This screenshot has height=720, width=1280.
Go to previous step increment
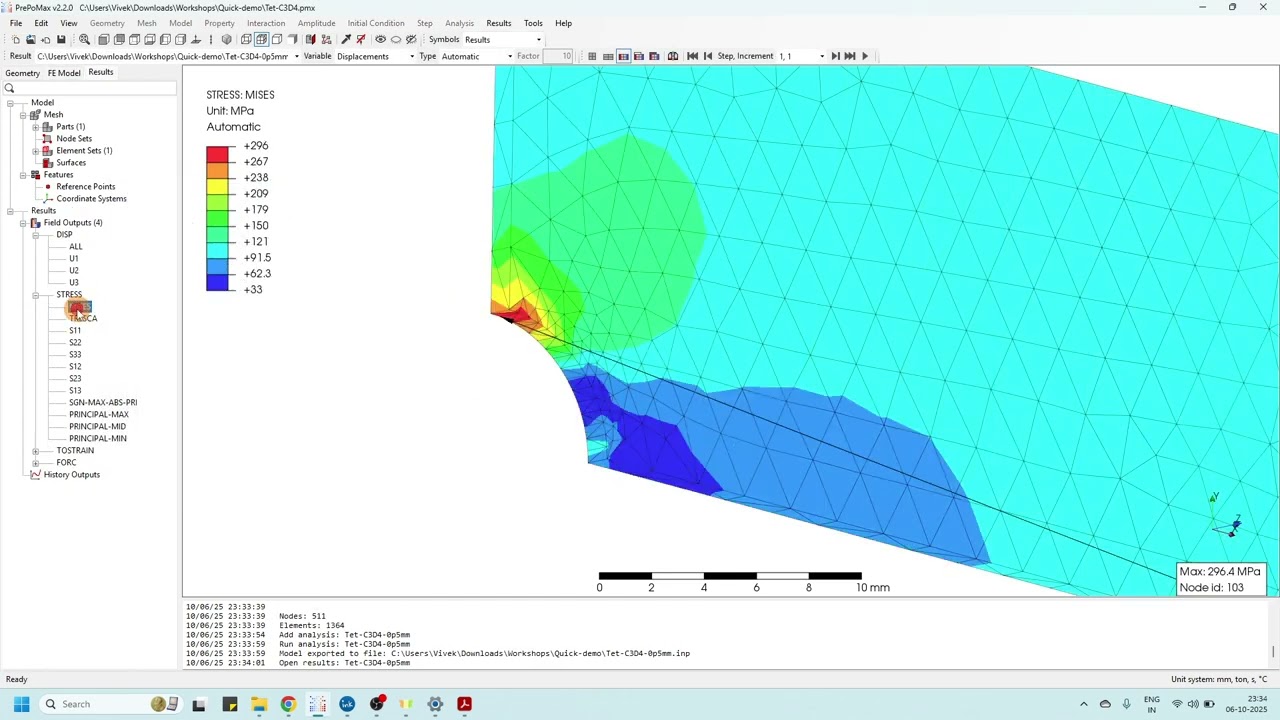(x=708, y=56)
